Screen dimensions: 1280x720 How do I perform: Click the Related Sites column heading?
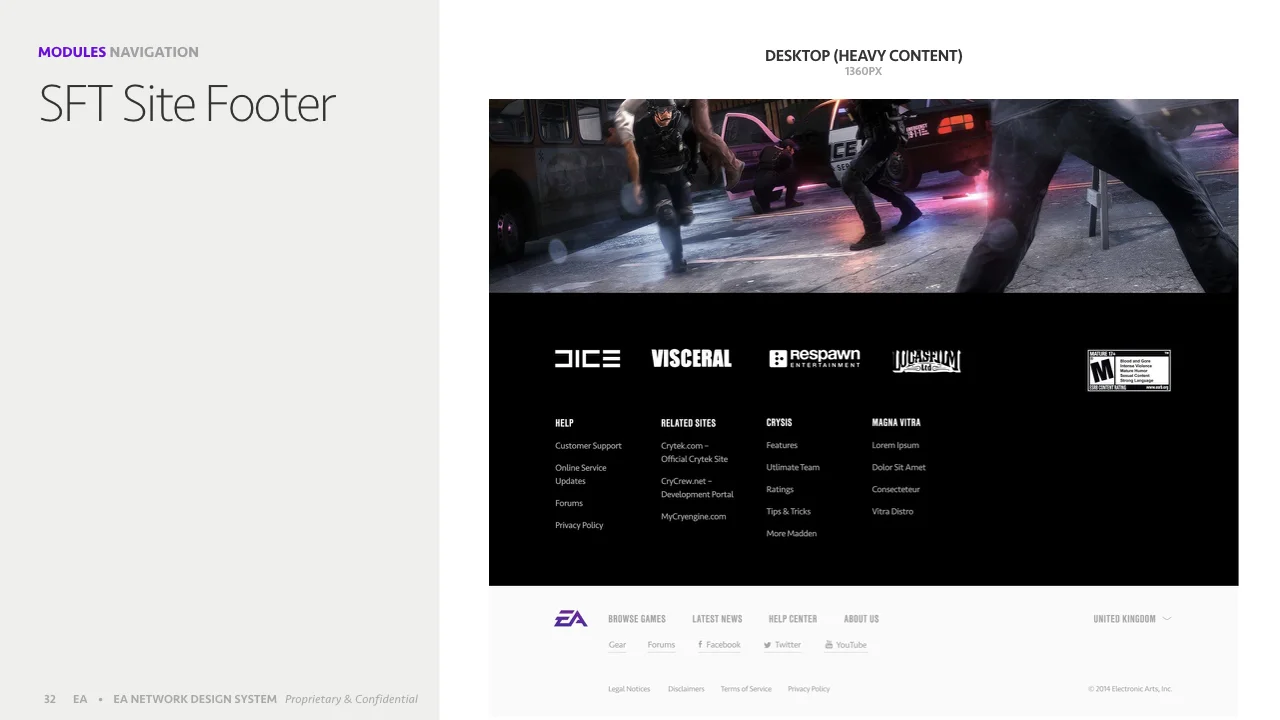point(689,423)
